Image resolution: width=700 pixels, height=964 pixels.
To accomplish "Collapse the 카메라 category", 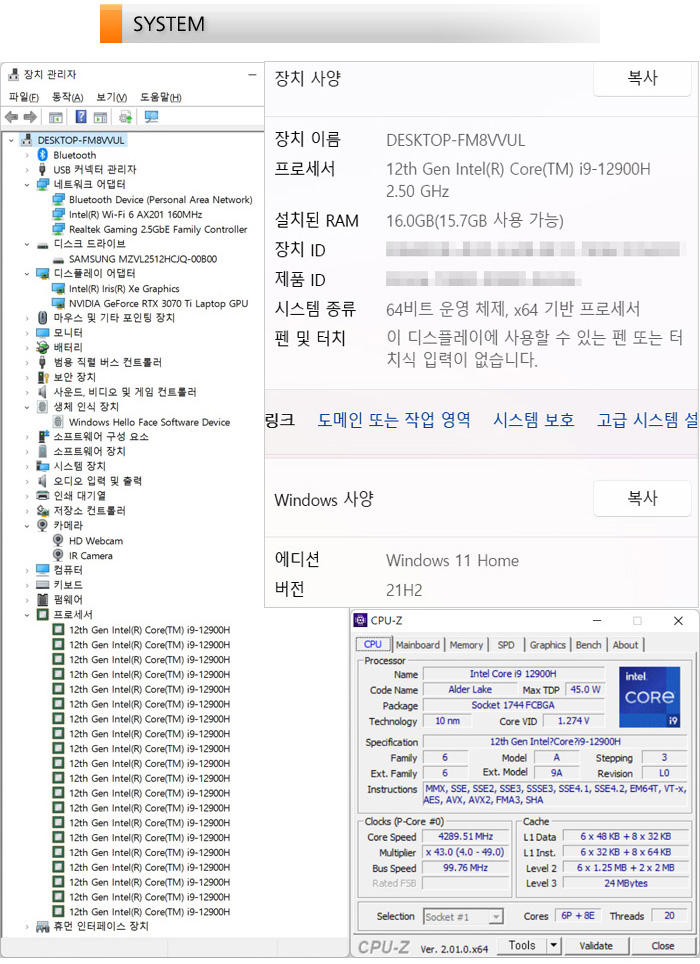I will [x=26, y=526].
